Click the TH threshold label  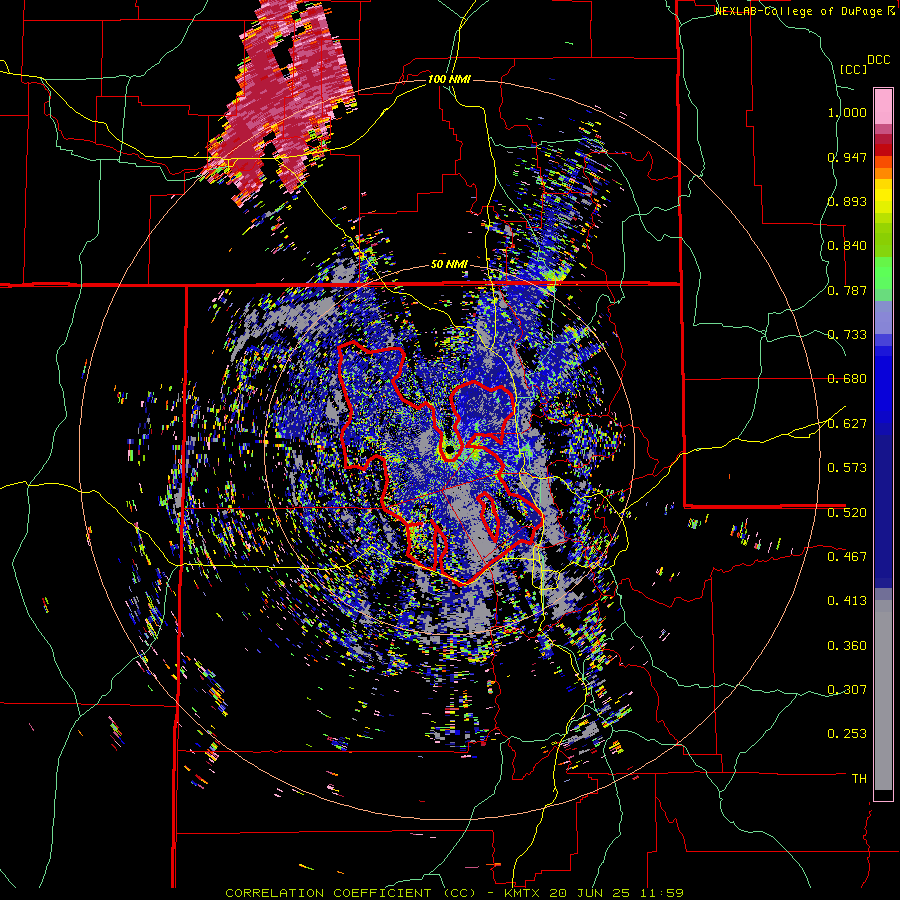click(859, 779)
